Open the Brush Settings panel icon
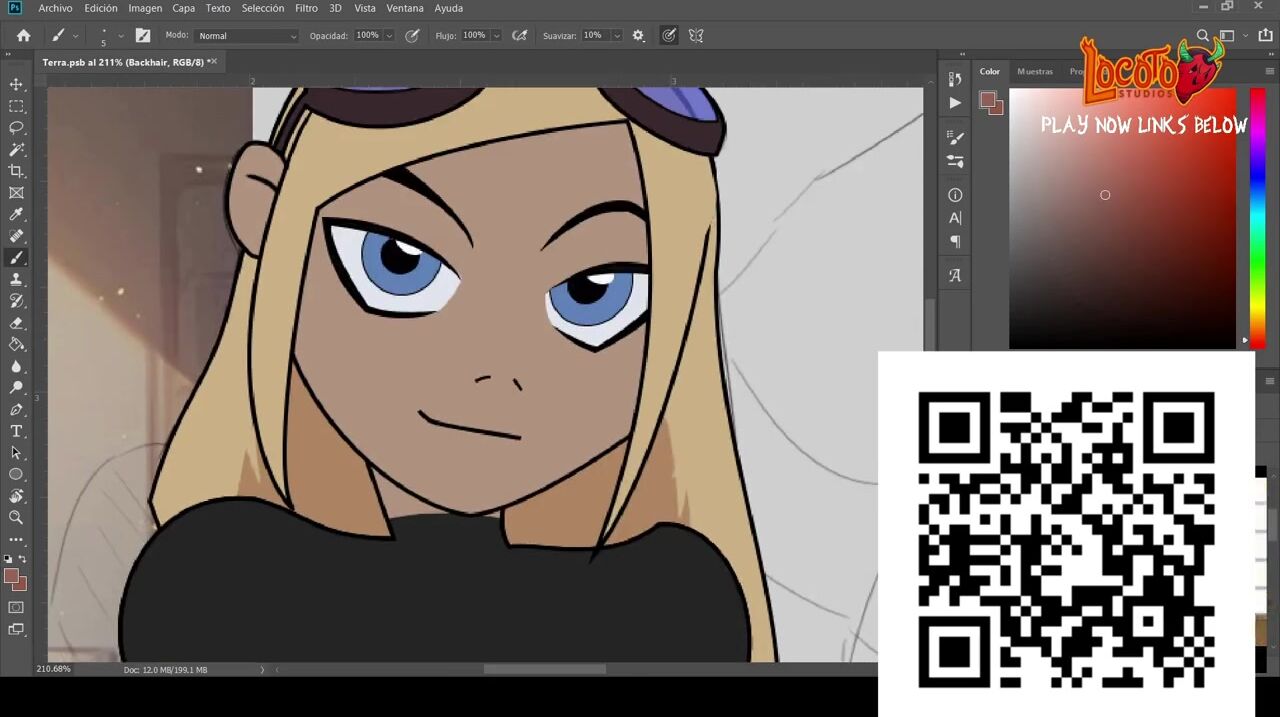Image resolution: width=1280 pixels, height=717 pixels. 955,138
